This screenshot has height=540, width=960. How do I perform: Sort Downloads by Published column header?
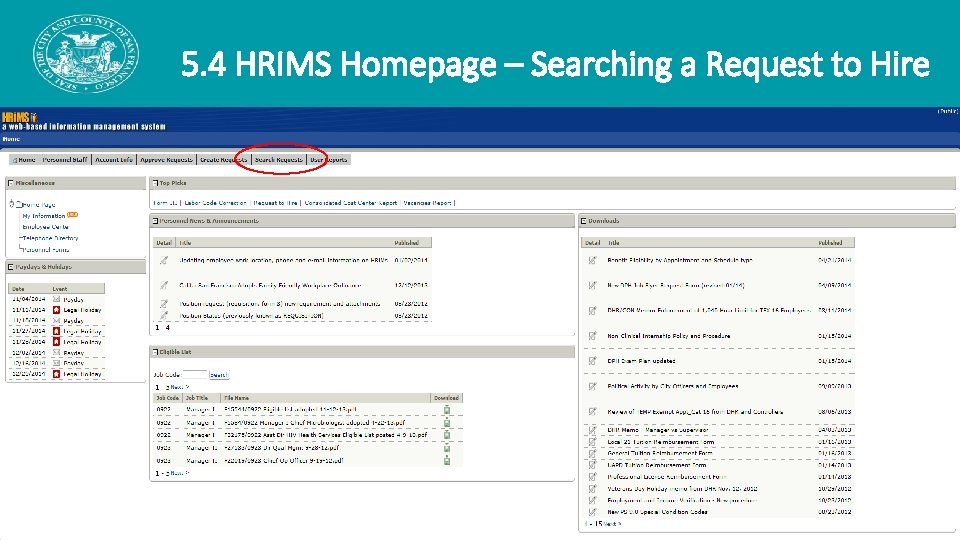[x=830, y=243]
